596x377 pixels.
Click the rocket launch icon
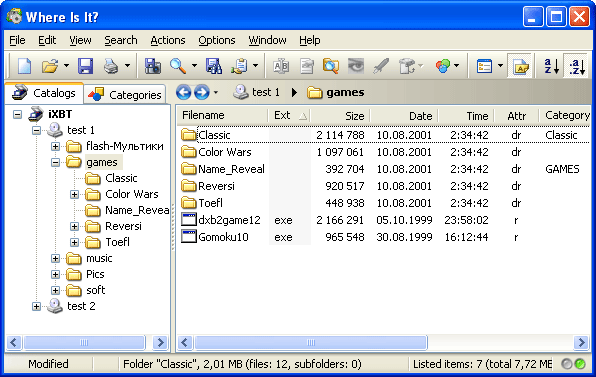tap(381, 66)
